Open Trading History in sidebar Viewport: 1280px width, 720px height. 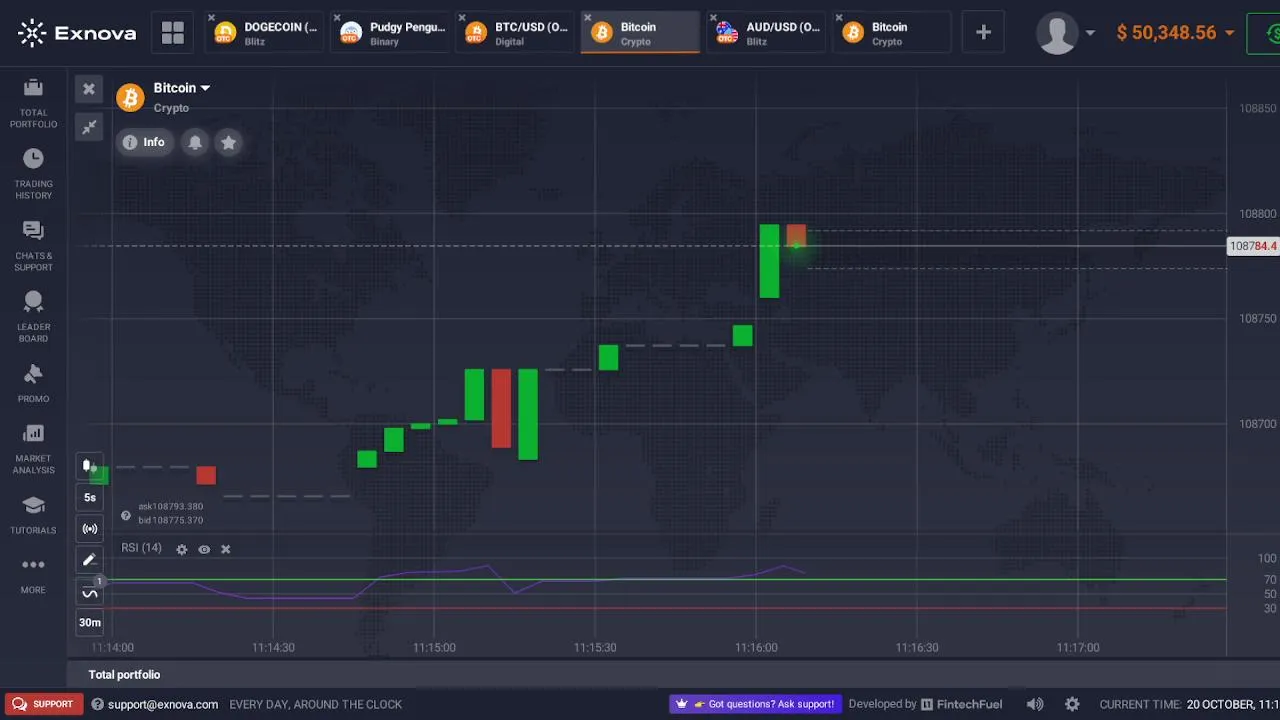pos(33,175)
